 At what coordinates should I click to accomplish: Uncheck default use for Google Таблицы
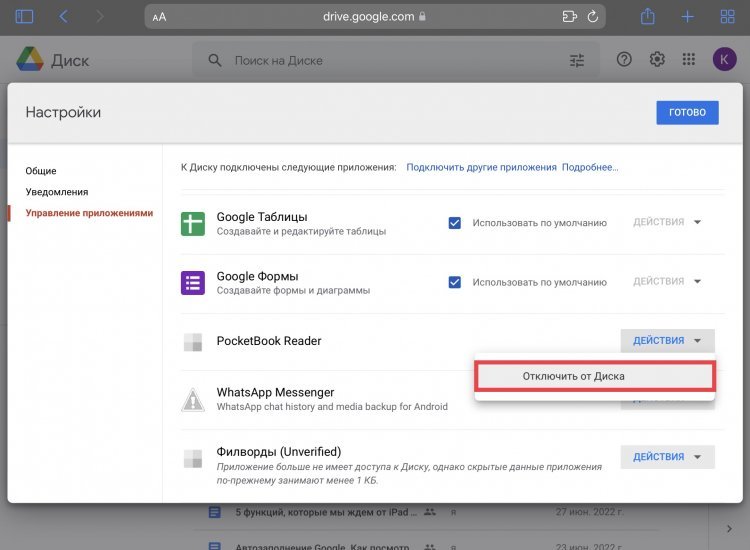(455, 223)
